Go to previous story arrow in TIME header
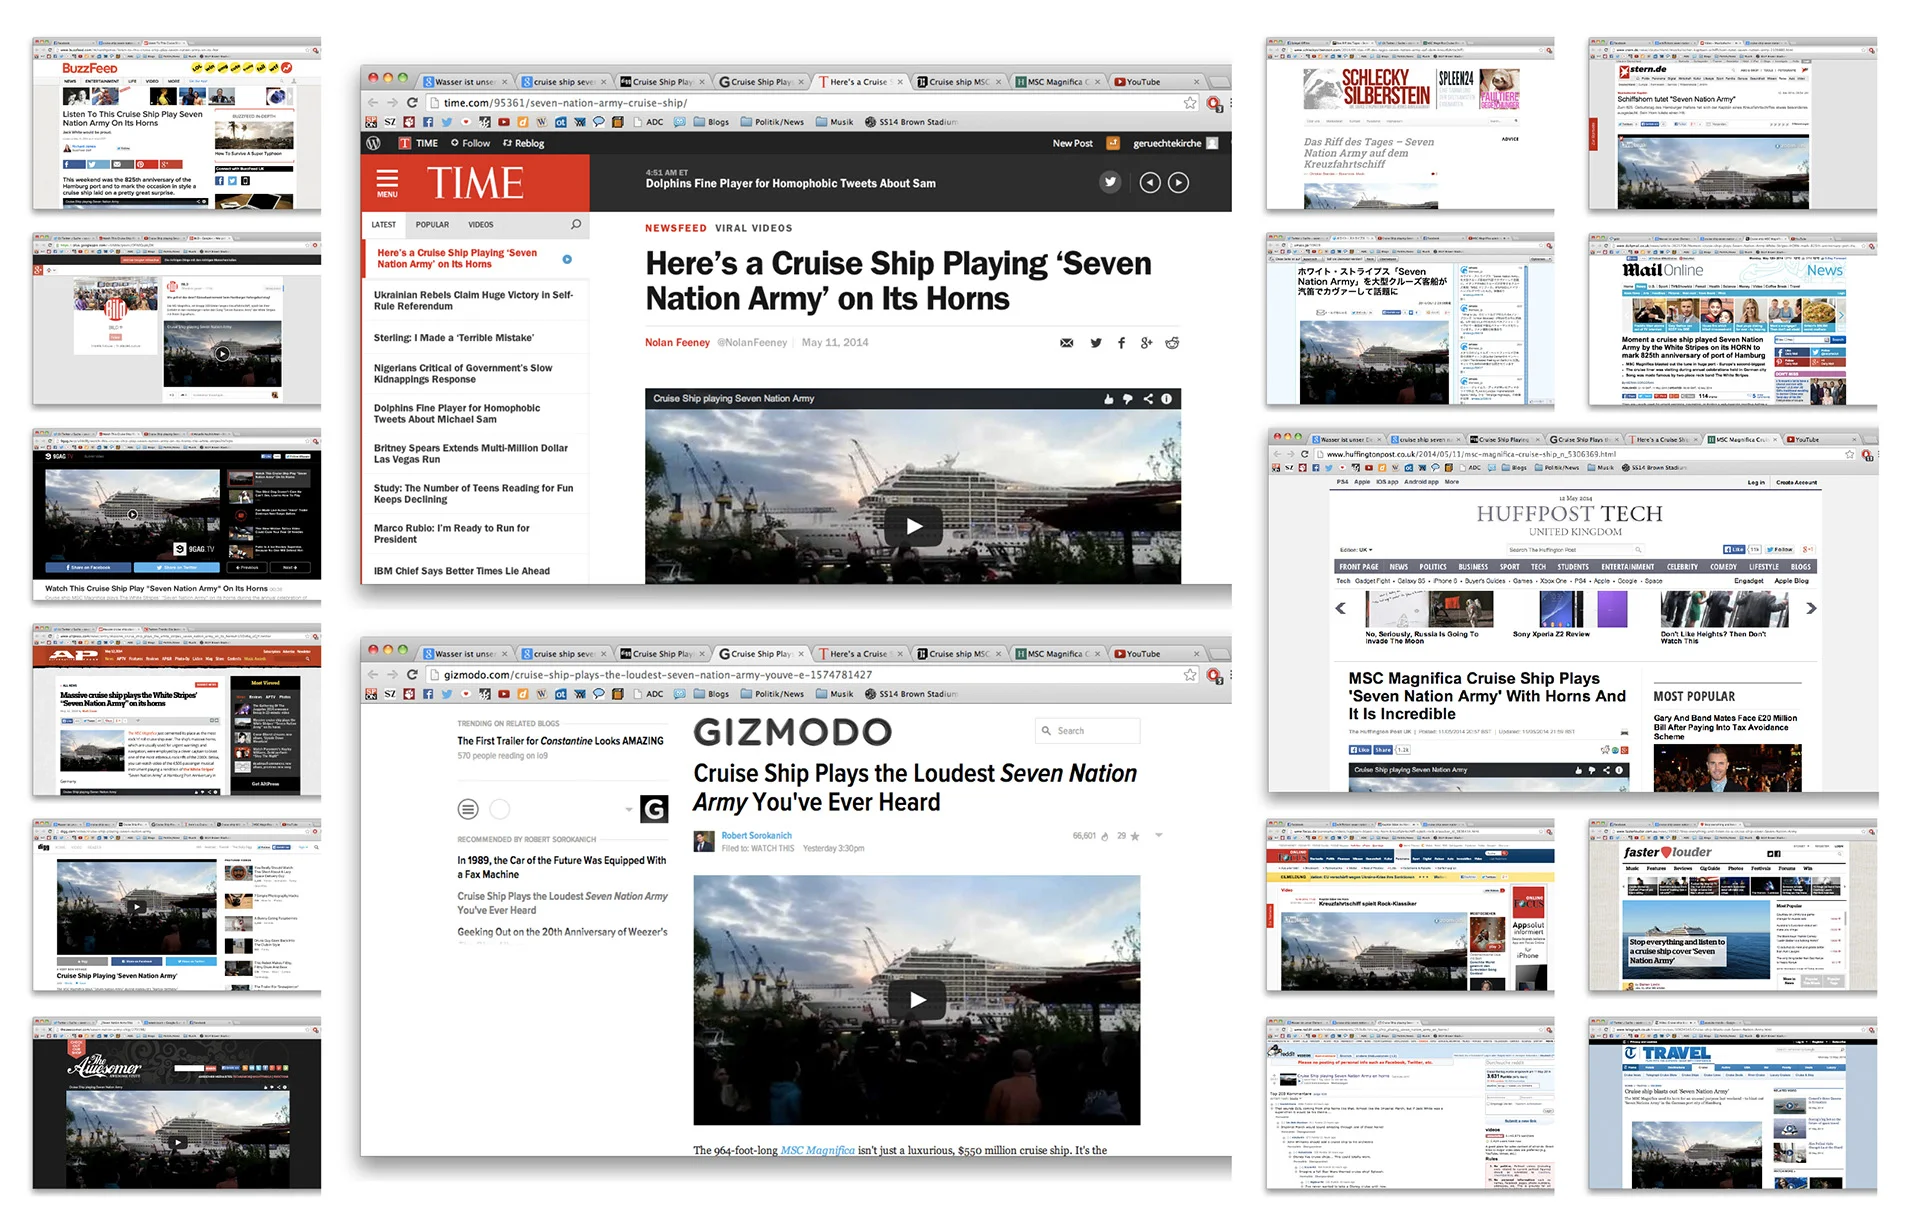This screenshot has width=1908, height=1221. point(1150,182)
